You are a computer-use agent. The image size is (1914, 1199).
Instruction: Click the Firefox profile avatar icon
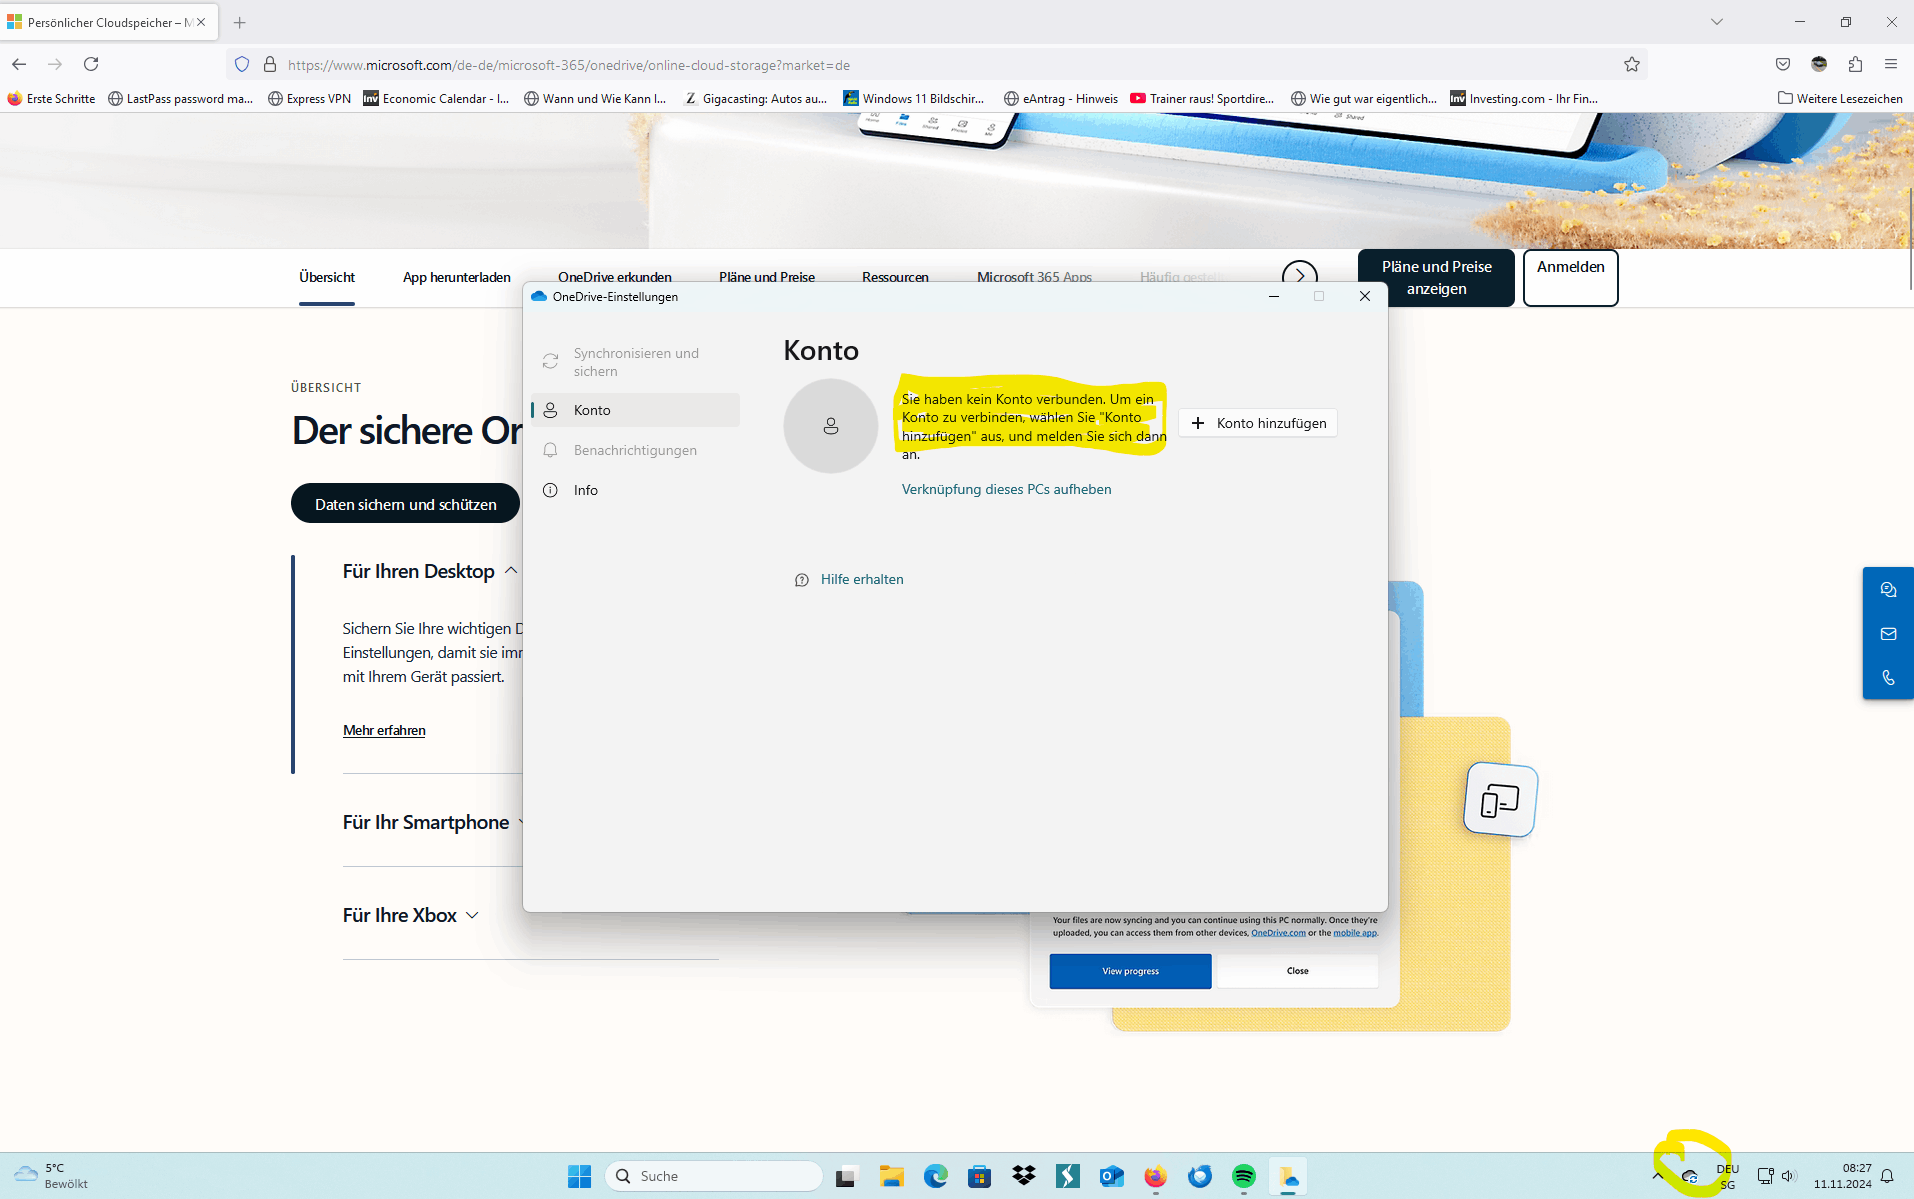point(1819,64)
